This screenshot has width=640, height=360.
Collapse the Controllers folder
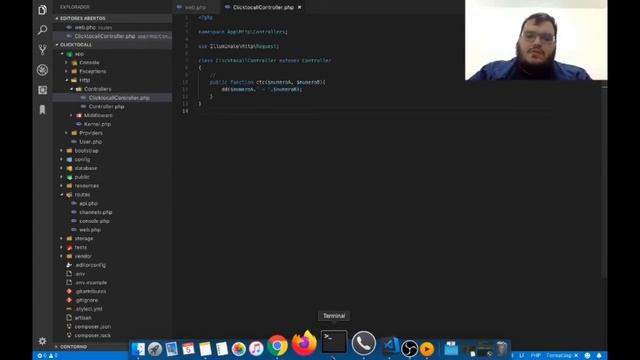pos(98,89)
